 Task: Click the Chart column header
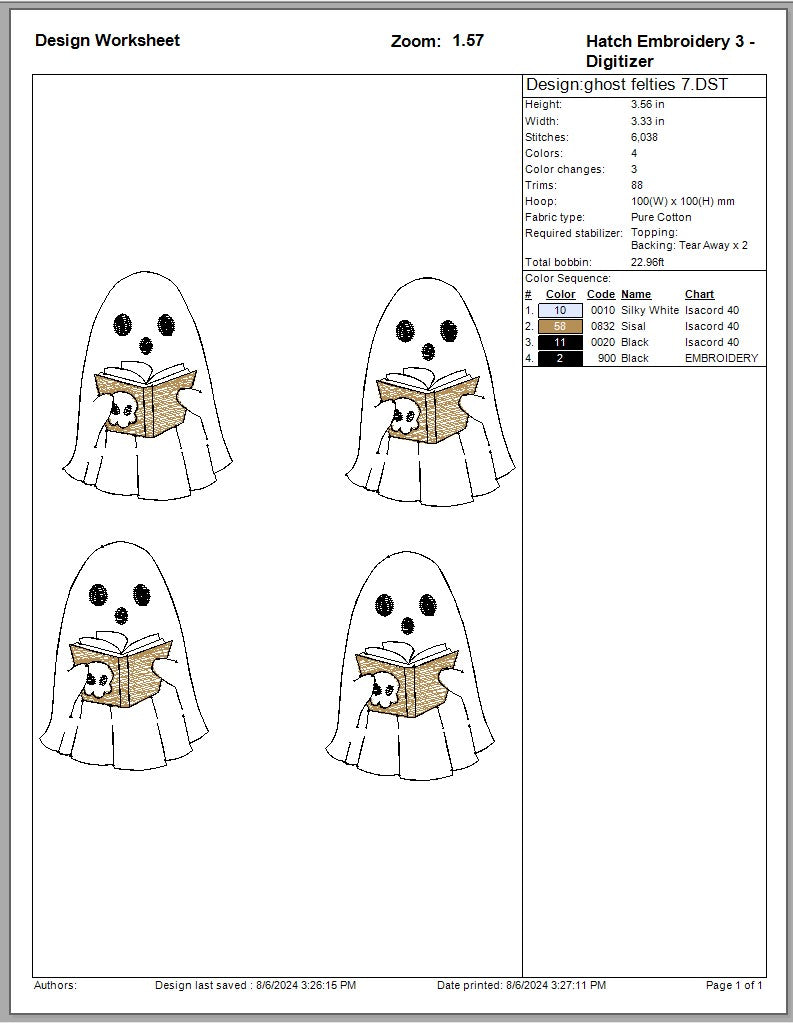click(x=699, y=294)
